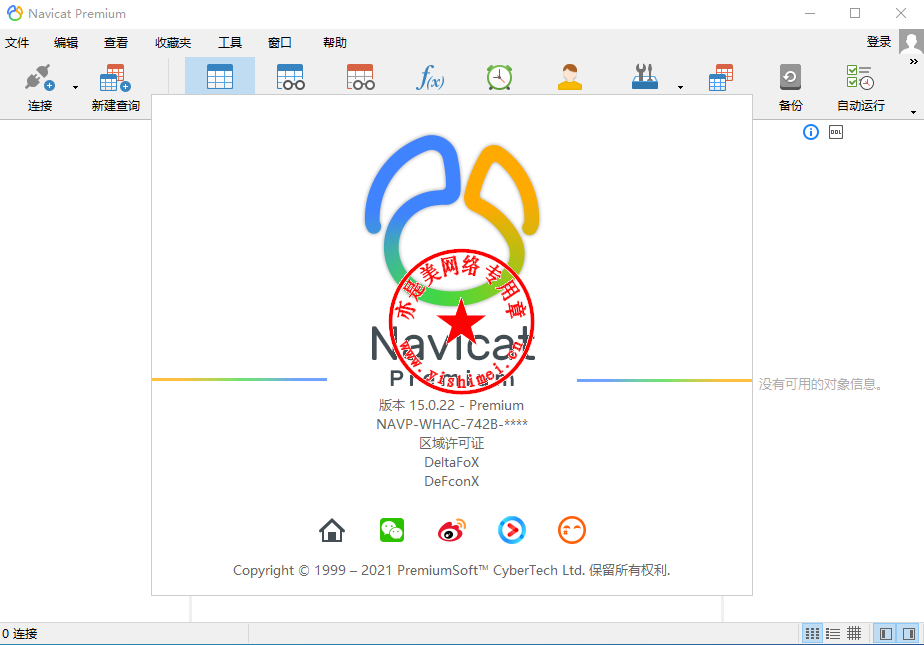The width and height of the screenshot is (924, 645).
Task: Select the Function f(x) icon
Action: [430, 77]
